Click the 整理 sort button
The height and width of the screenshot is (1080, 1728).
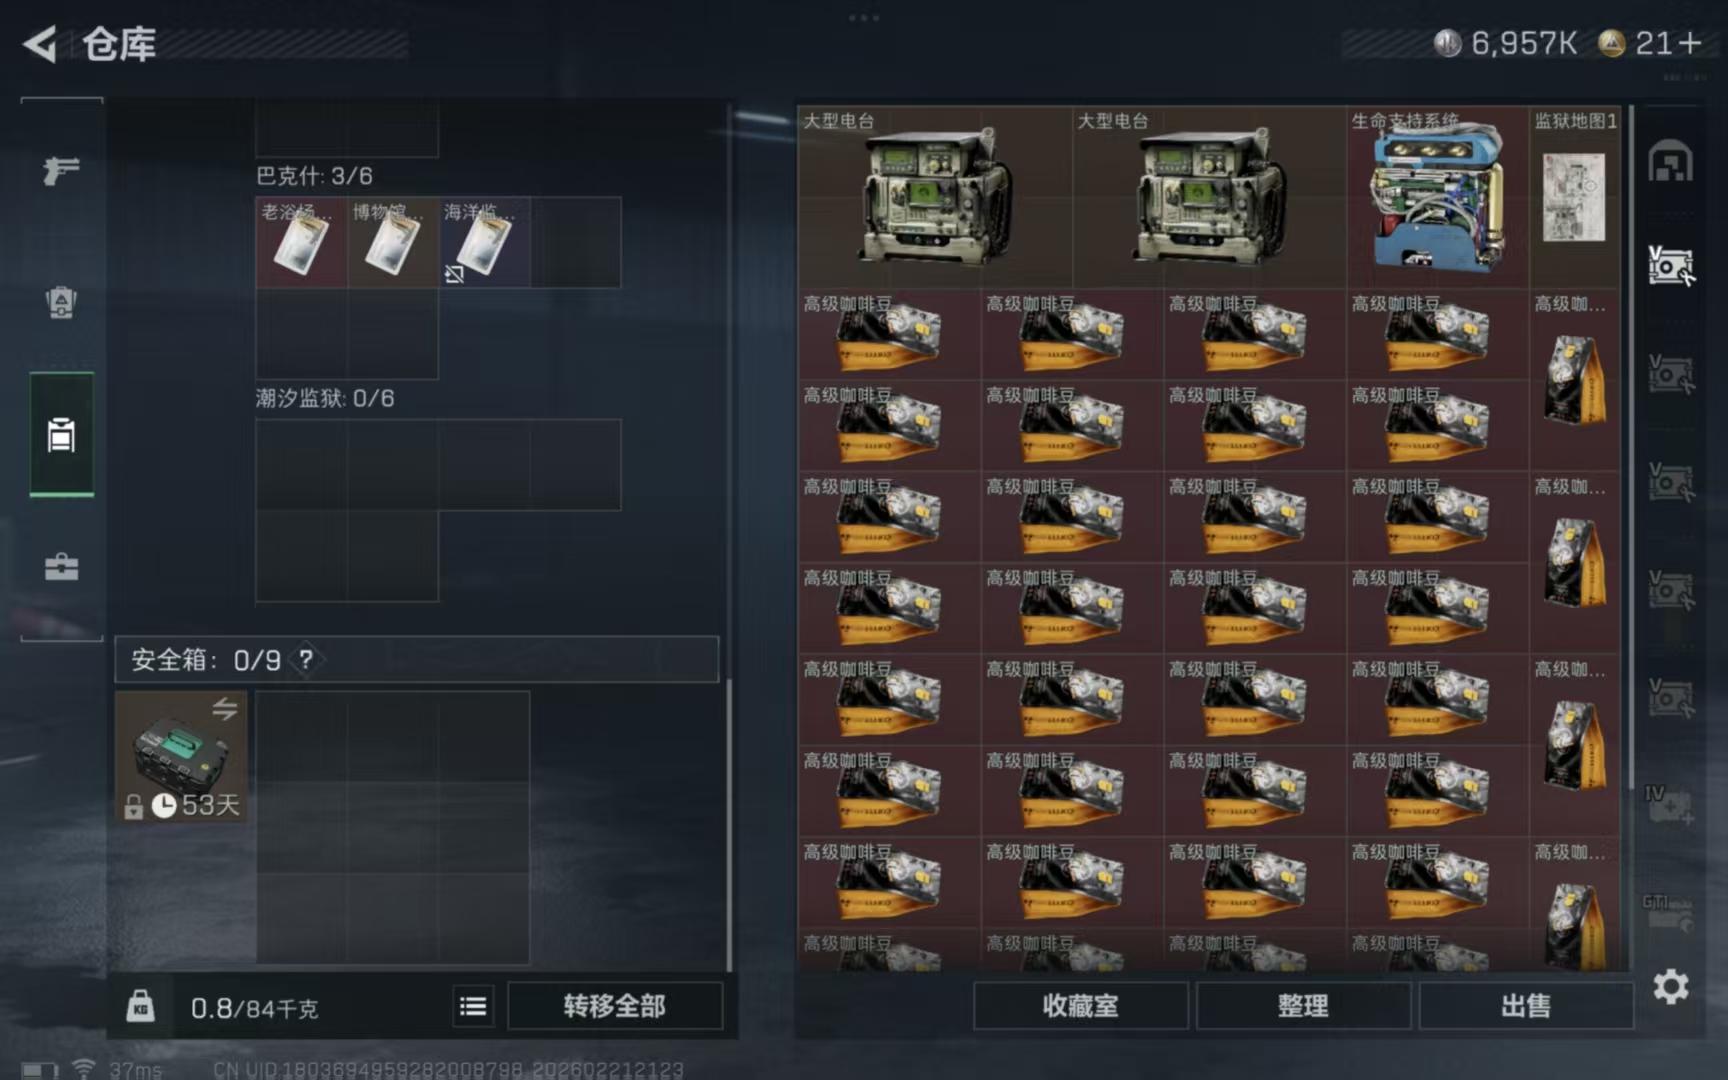[1303, 1006]
